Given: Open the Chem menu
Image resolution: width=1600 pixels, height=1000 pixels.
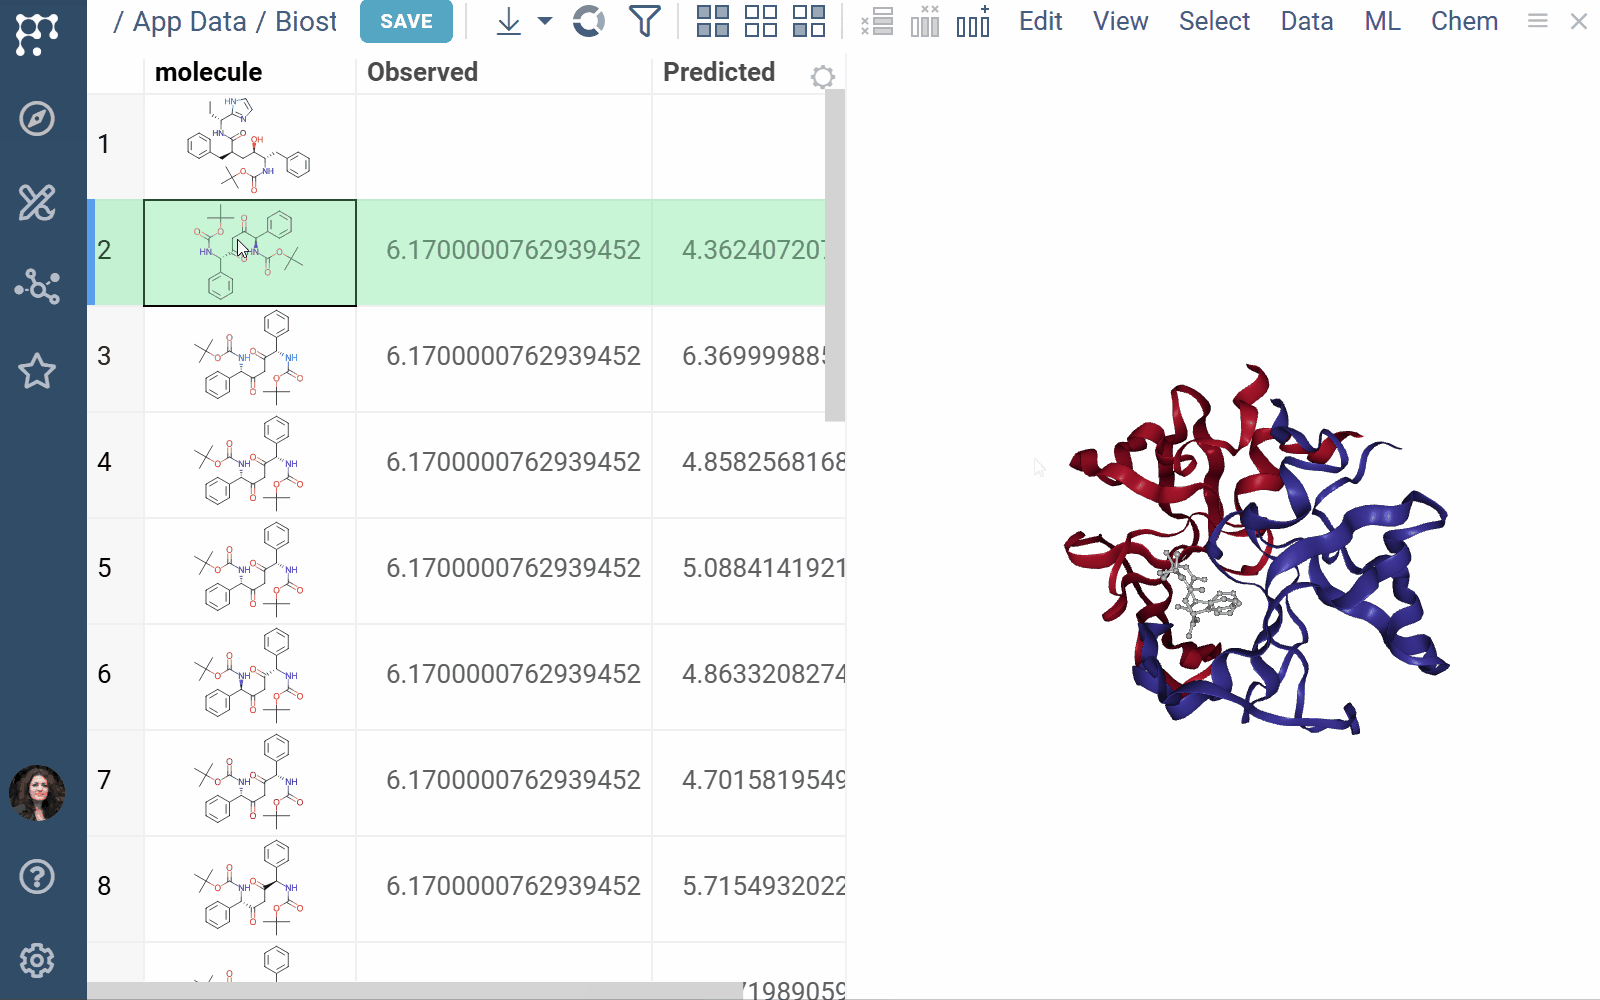Looking at the screenshot, I should click(x=1464, y=21).
